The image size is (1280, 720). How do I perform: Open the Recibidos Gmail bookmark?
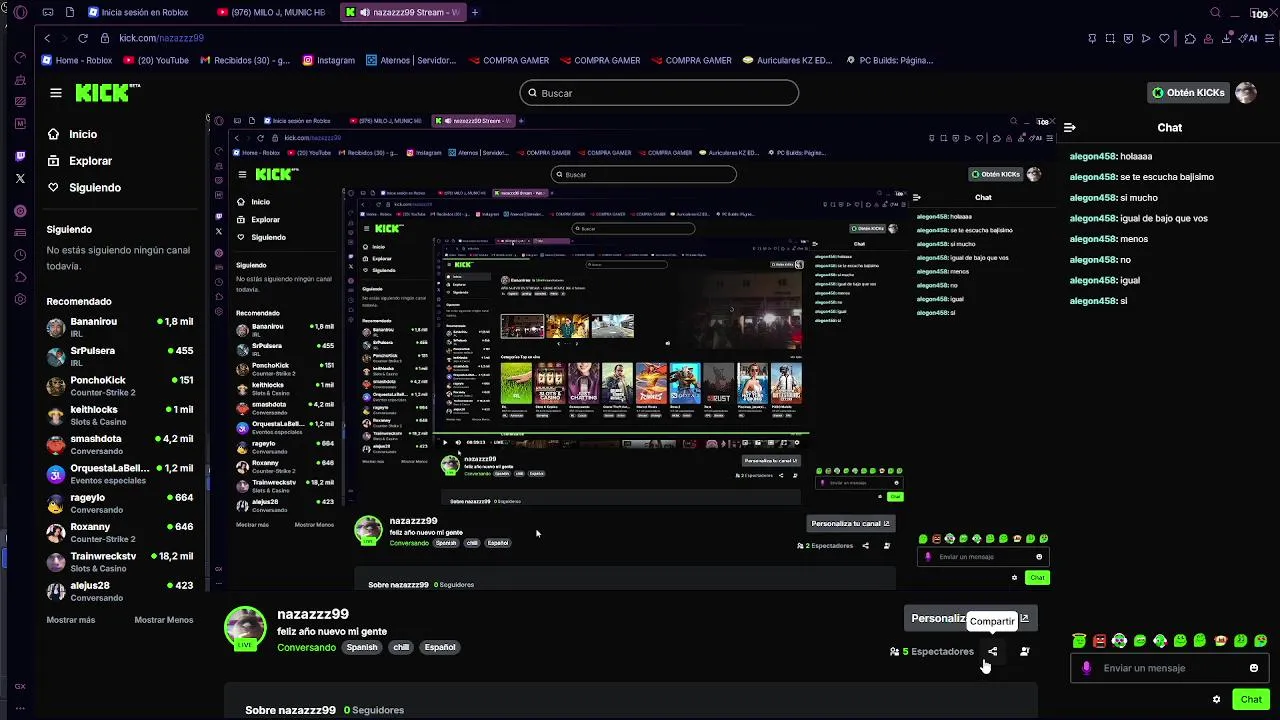click(245, 60)
